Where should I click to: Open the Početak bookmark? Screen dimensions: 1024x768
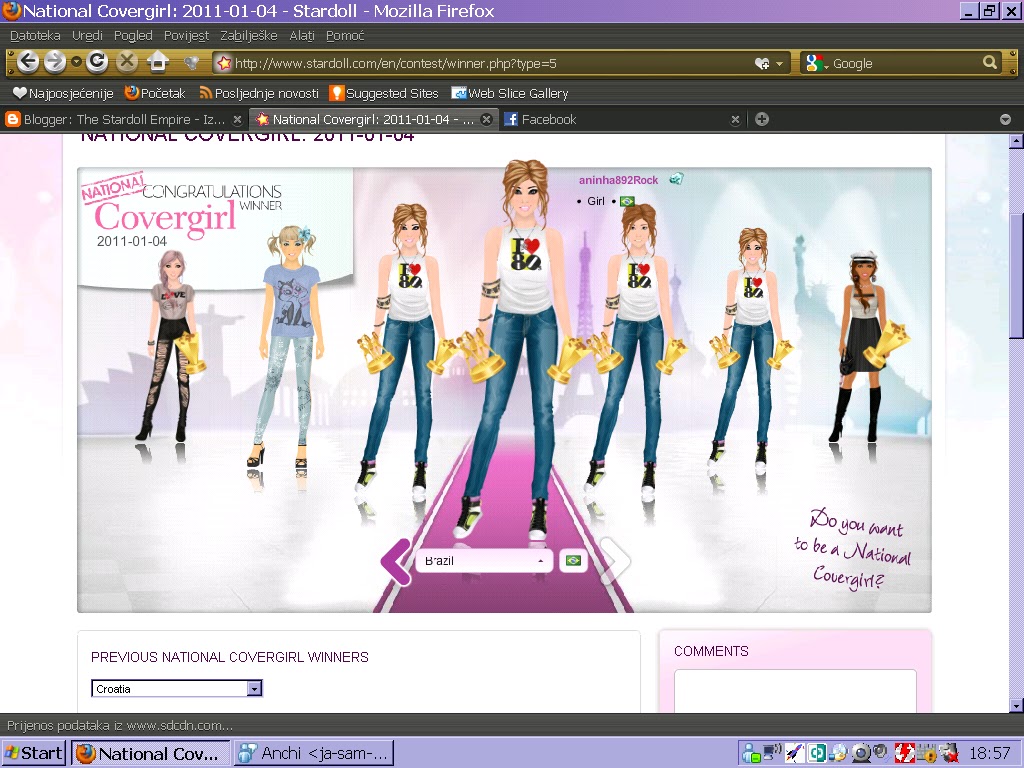pos(155,93)
